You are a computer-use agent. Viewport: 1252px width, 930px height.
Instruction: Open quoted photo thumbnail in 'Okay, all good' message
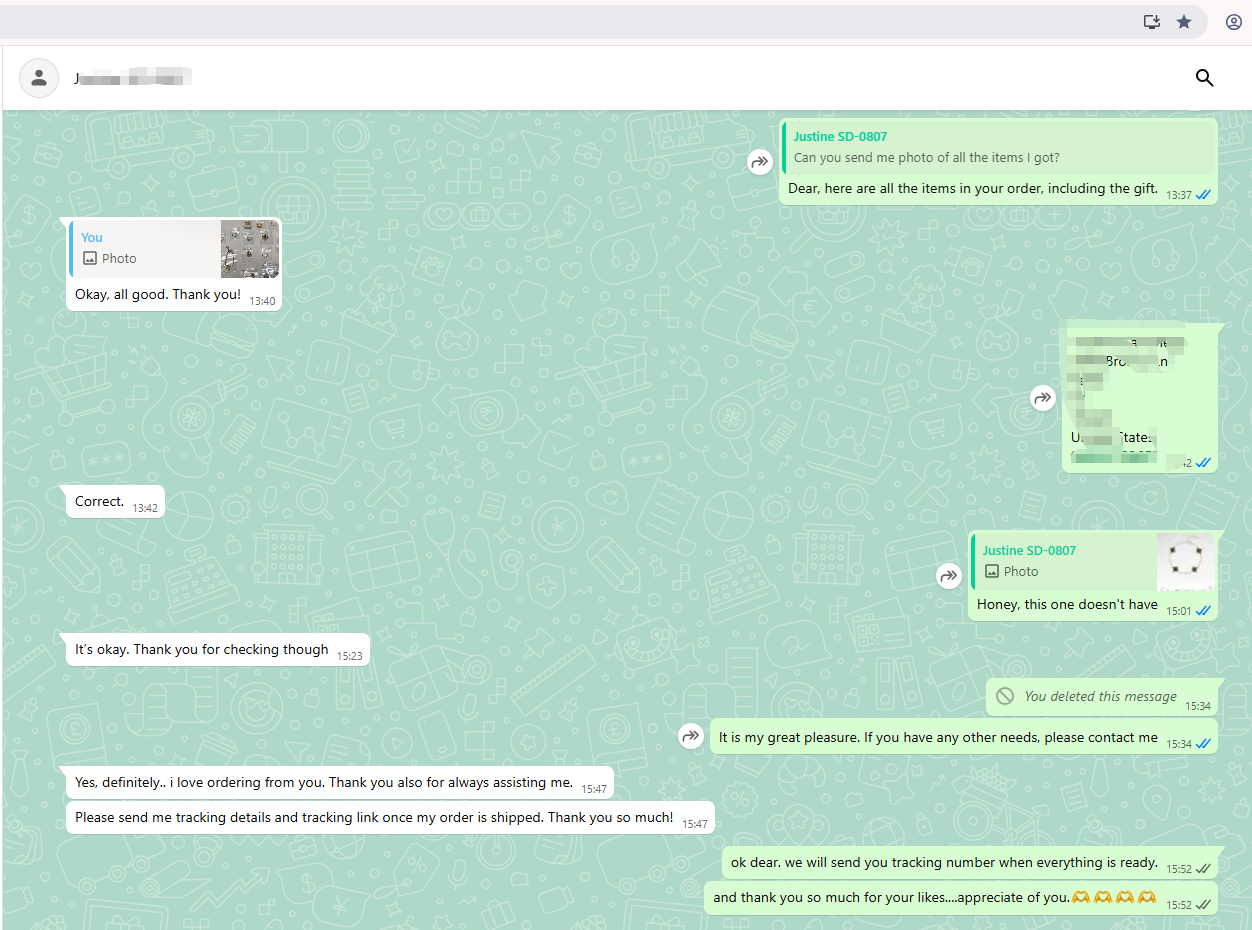coord(250,248)
